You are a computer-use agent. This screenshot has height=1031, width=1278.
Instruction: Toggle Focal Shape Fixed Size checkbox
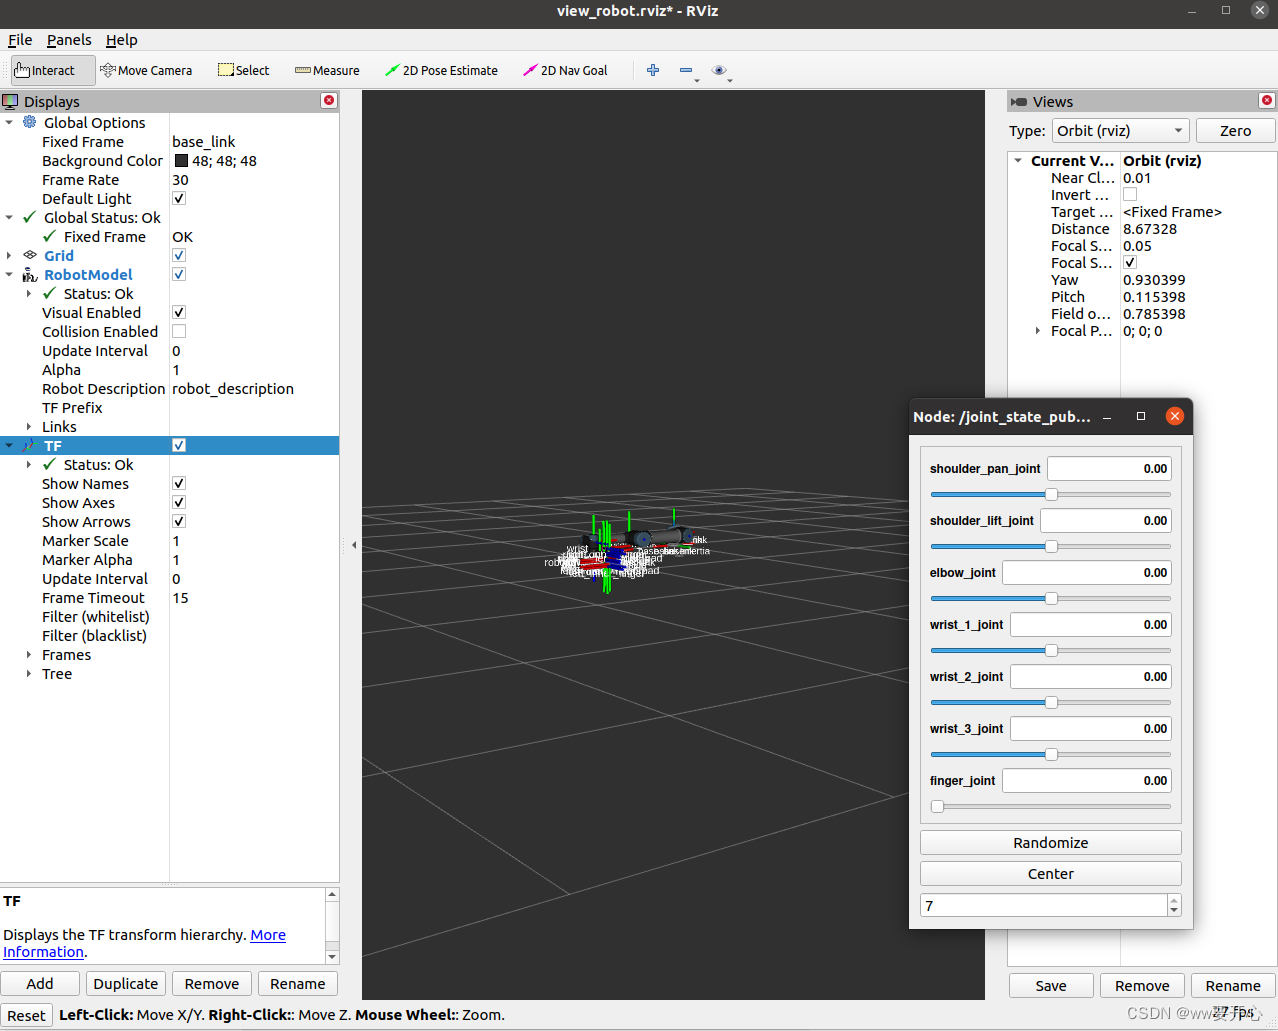click(x=1130, y=262)
